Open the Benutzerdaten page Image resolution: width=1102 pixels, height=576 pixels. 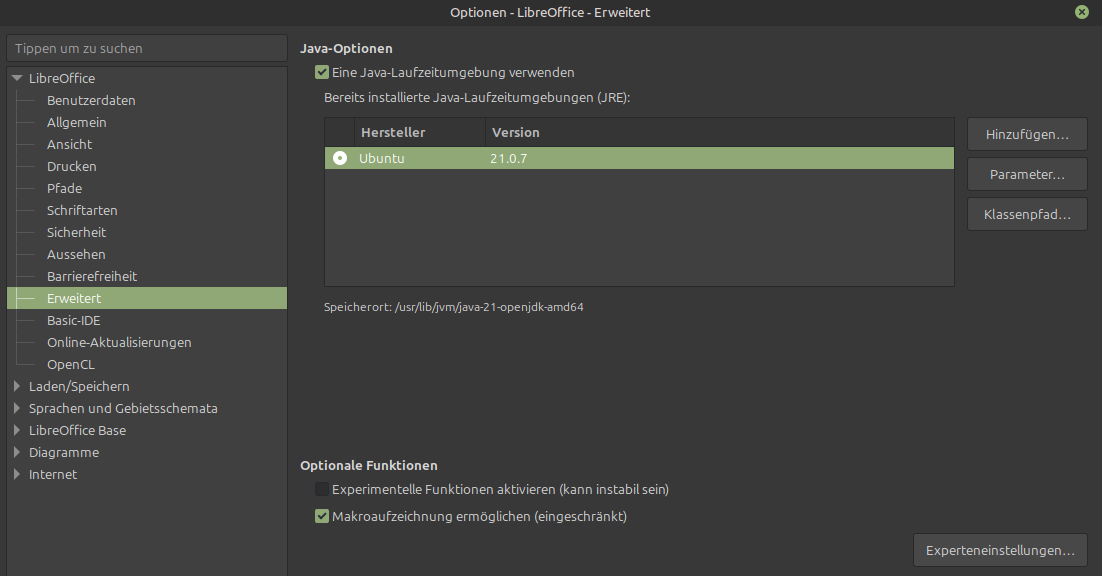[x=91, y=100]
